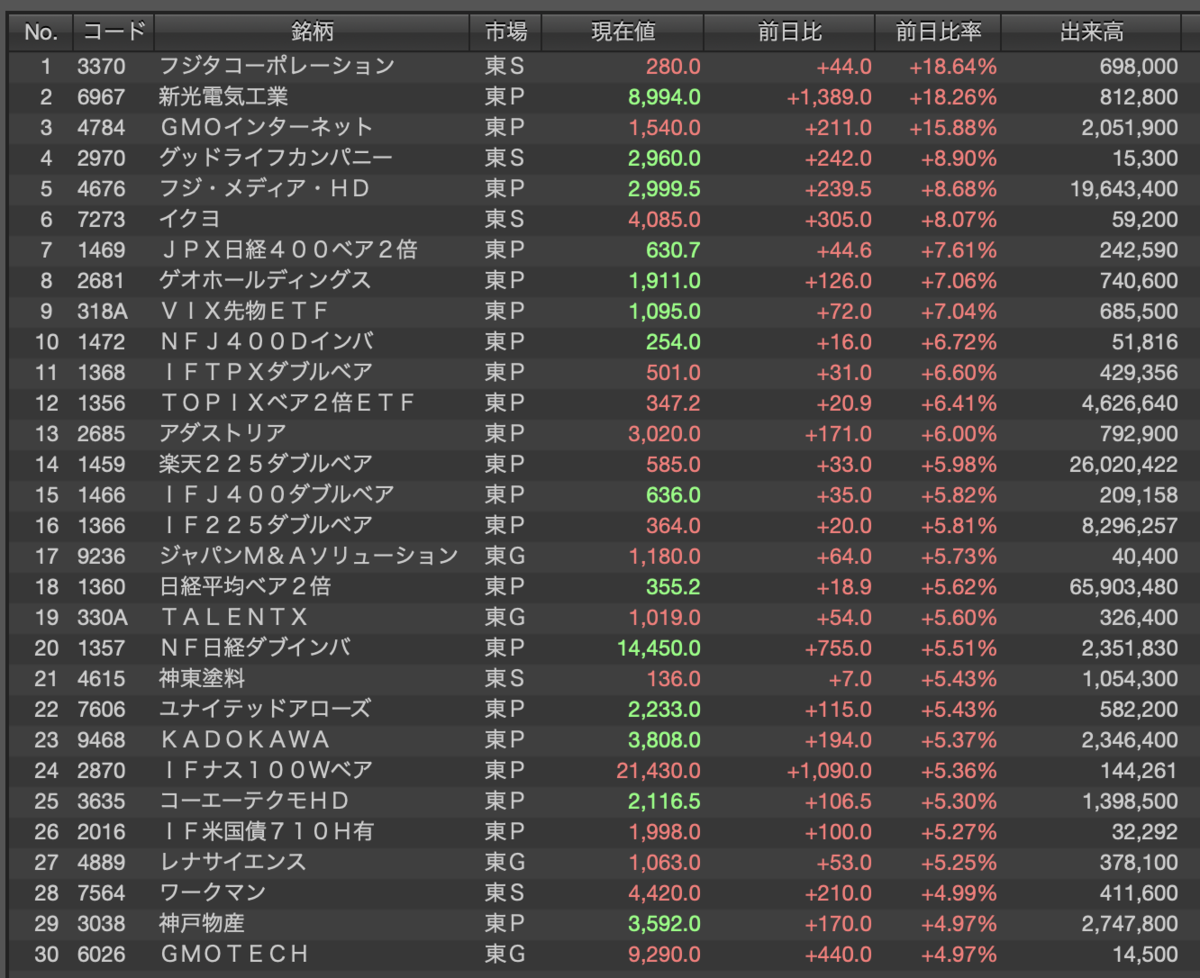The image size is (1200, 978).
Task: Click current price 21,430.0
Action: click(659, 770)
